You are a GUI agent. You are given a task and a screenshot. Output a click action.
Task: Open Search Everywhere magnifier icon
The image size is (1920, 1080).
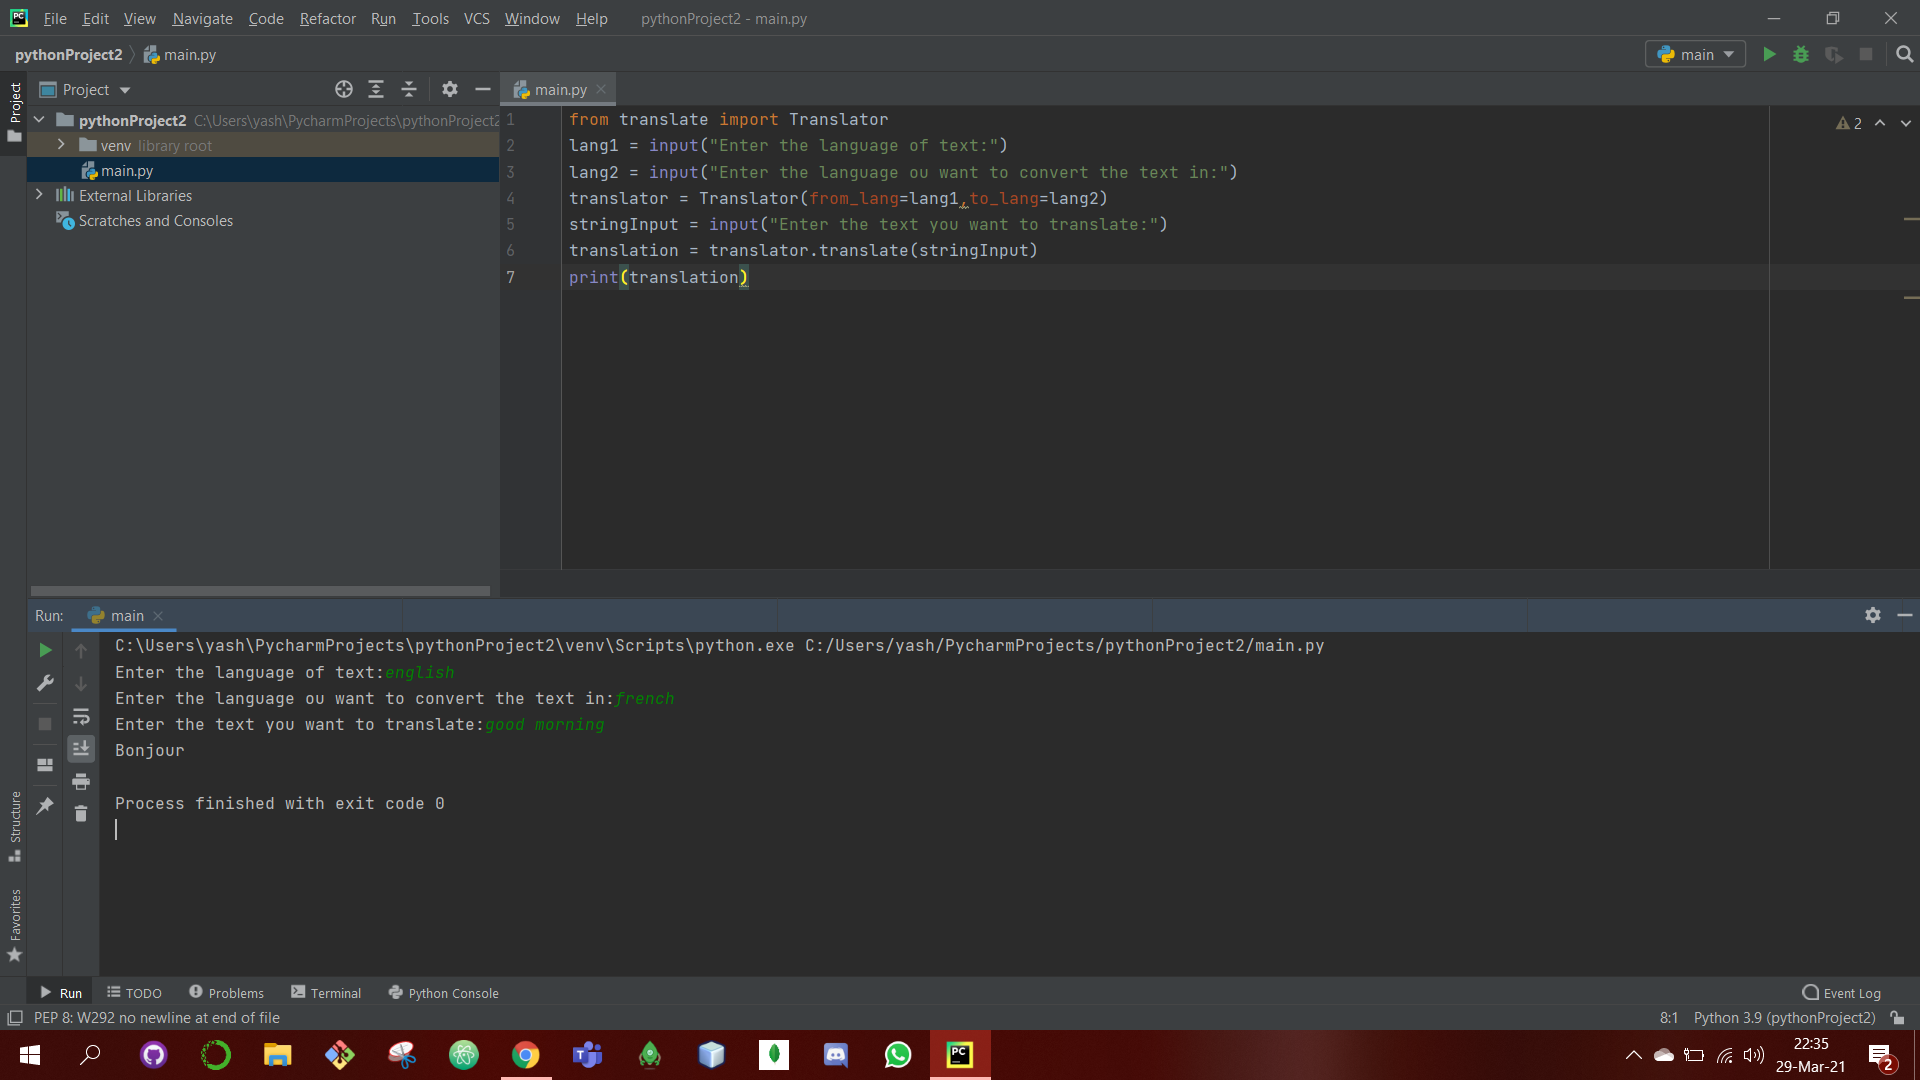(x=1904, y=55)
